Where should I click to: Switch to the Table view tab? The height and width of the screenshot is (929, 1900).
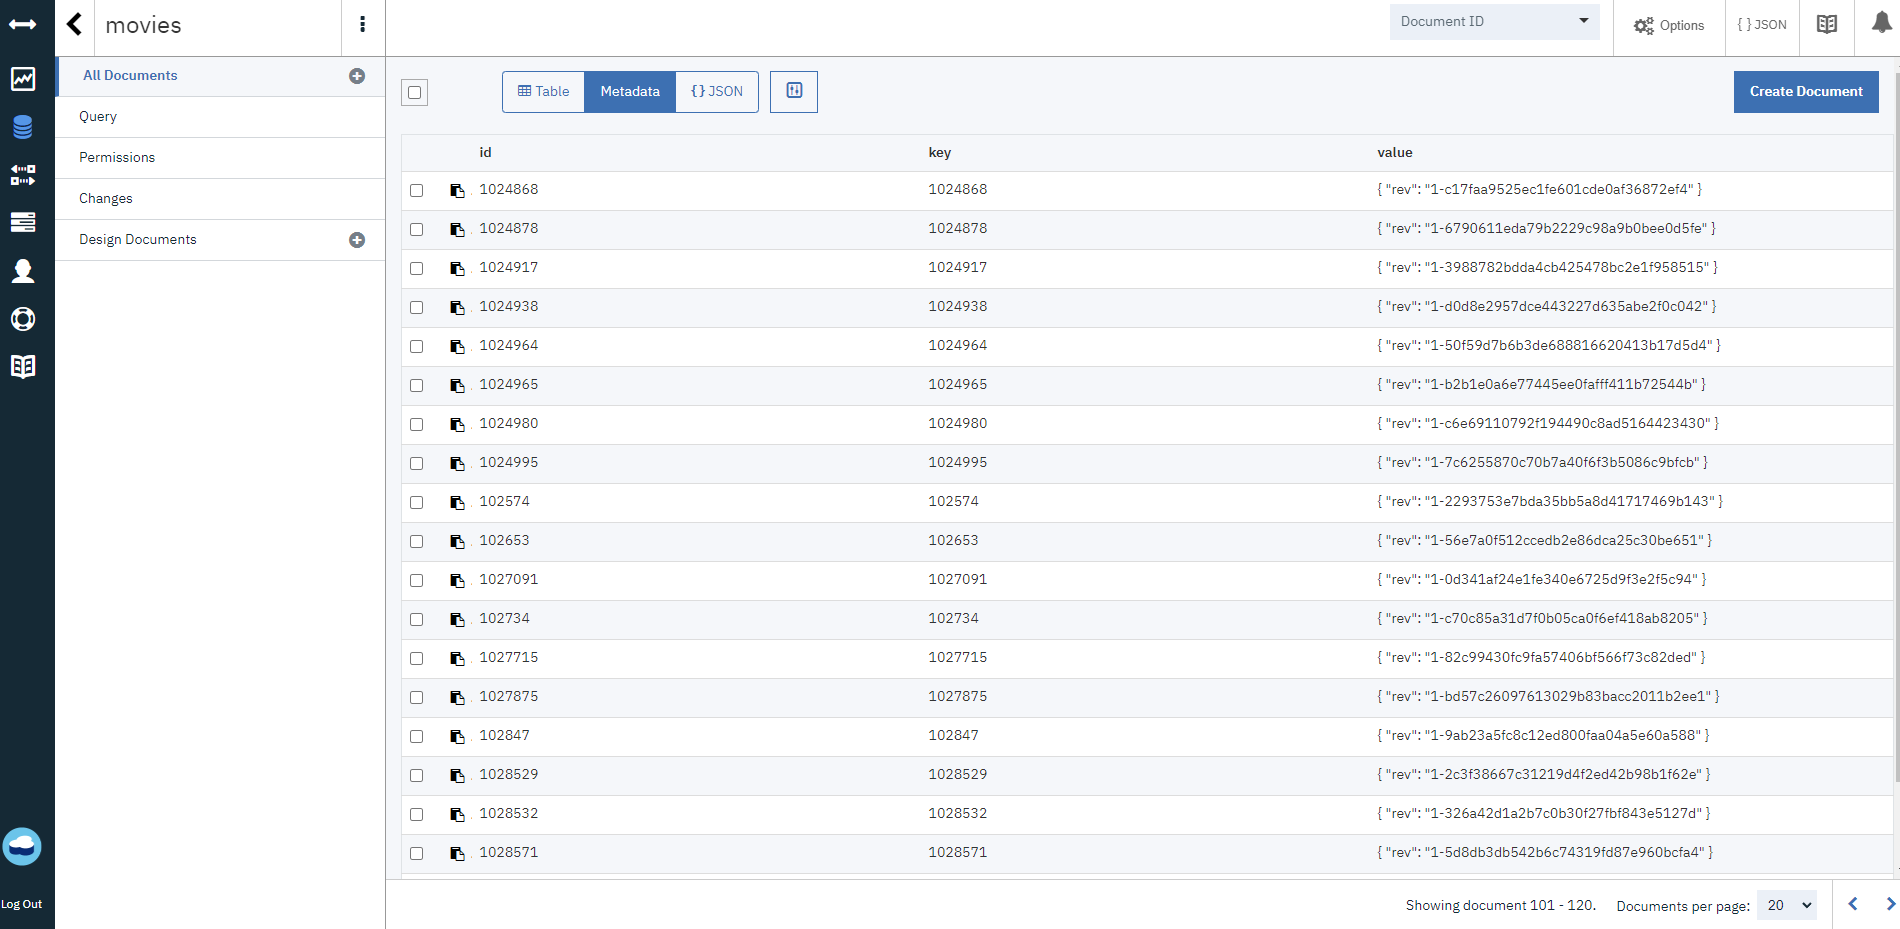tap(543, 91)
